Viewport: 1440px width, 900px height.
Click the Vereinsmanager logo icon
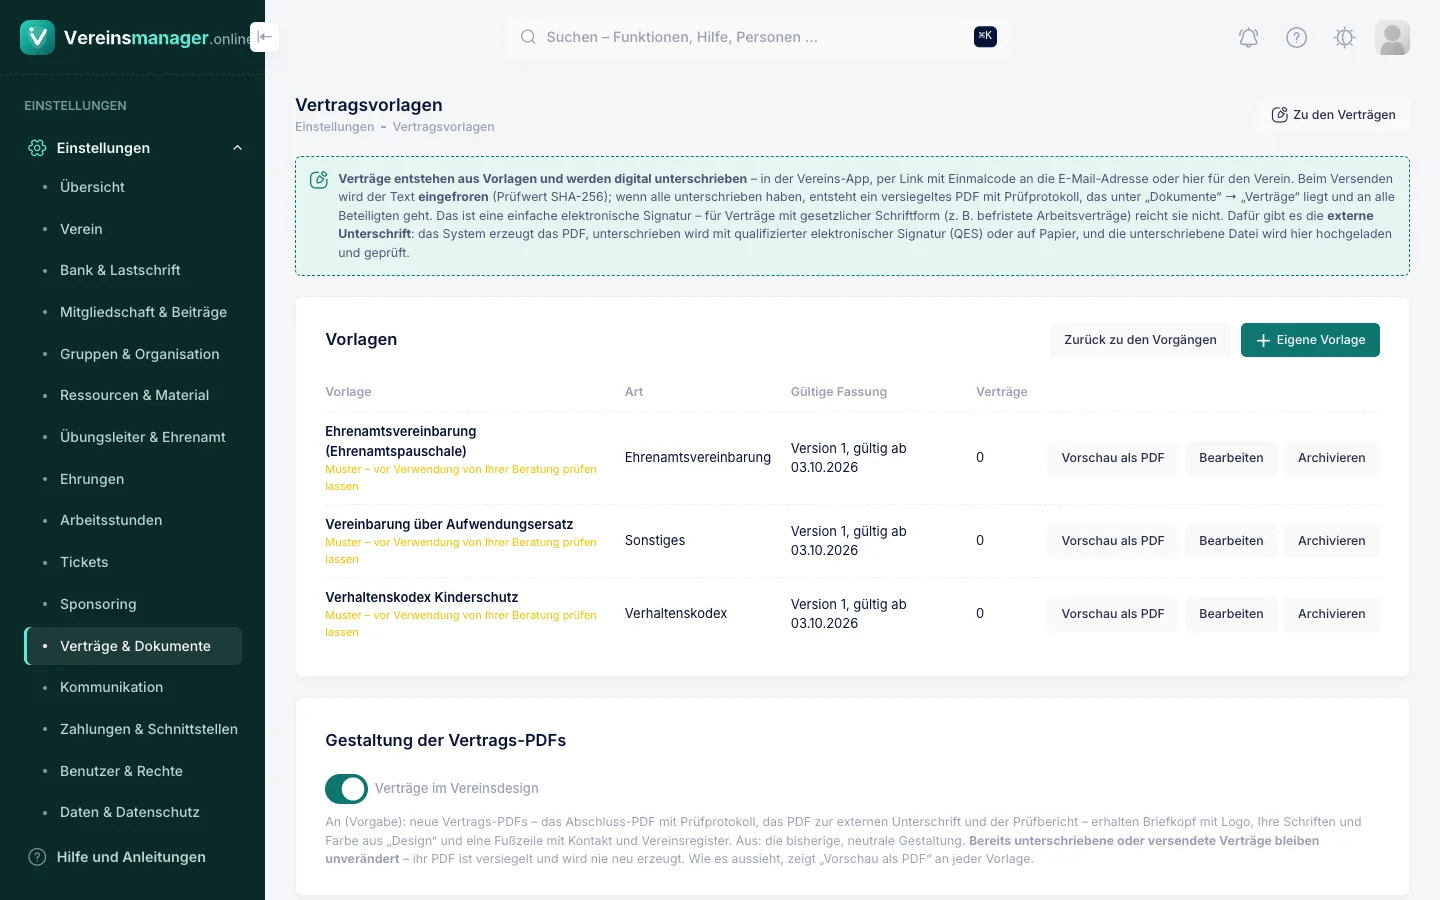tap(37, 37)
